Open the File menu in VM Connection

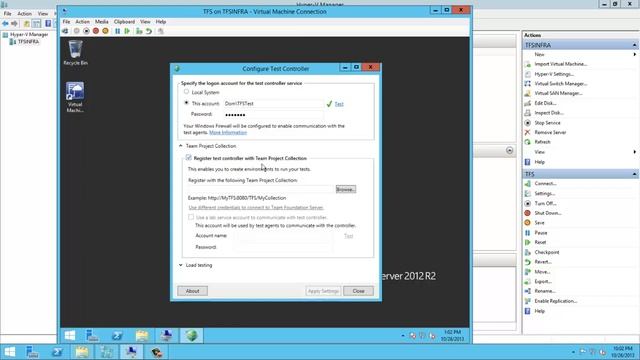coord(67,22)
